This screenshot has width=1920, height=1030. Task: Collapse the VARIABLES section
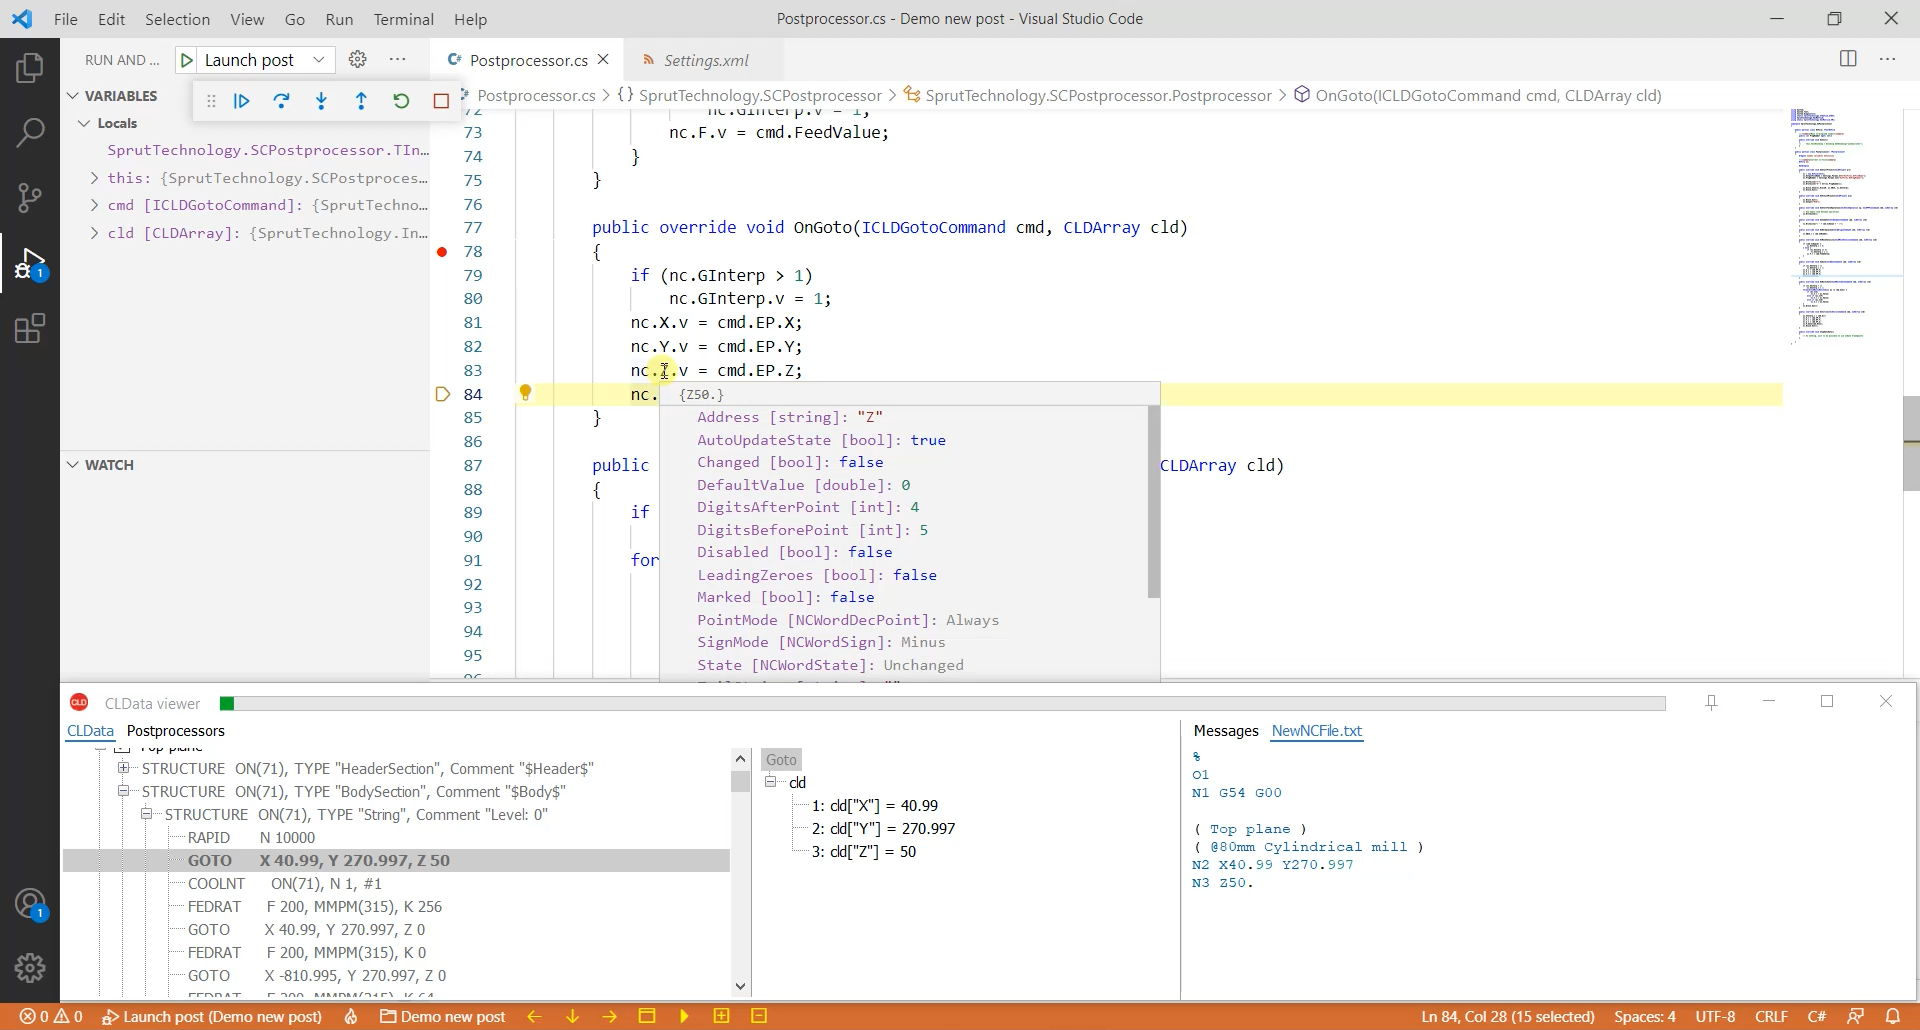73,96
